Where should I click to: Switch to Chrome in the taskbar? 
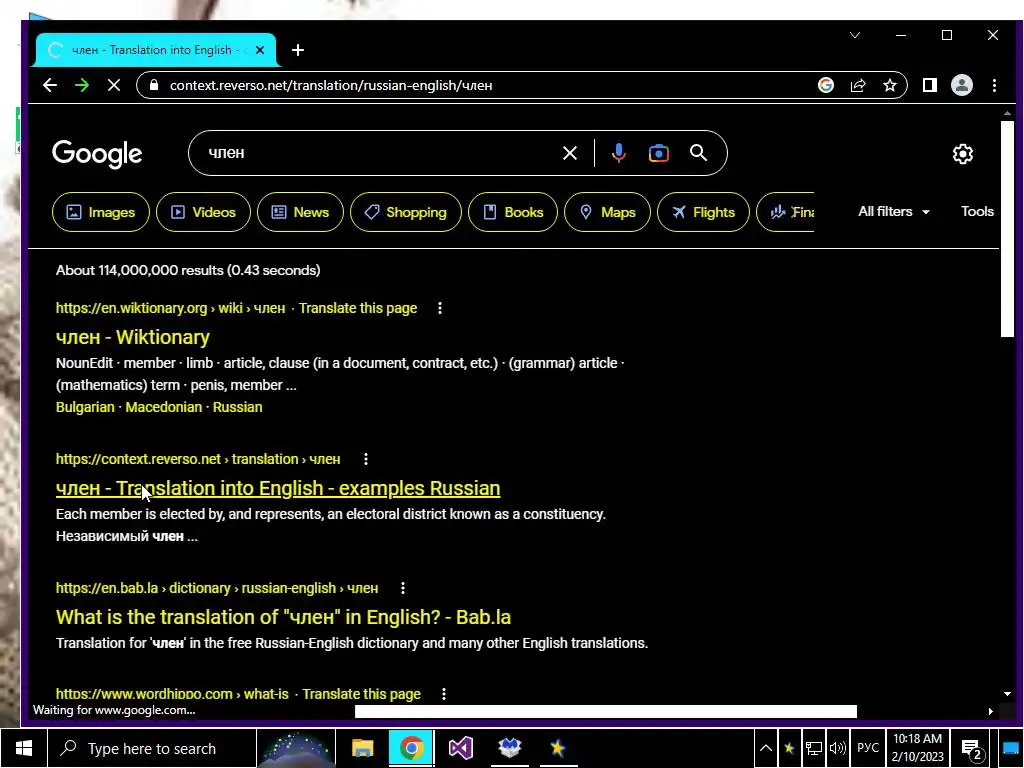[x=411, y=748]
